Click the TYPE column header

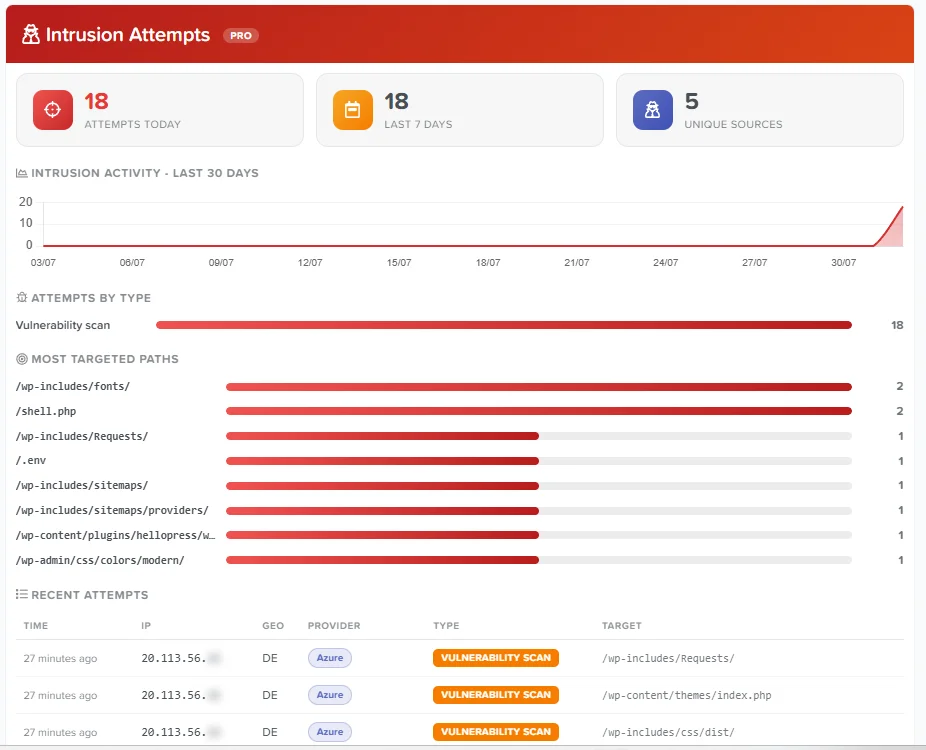point(446,625)
